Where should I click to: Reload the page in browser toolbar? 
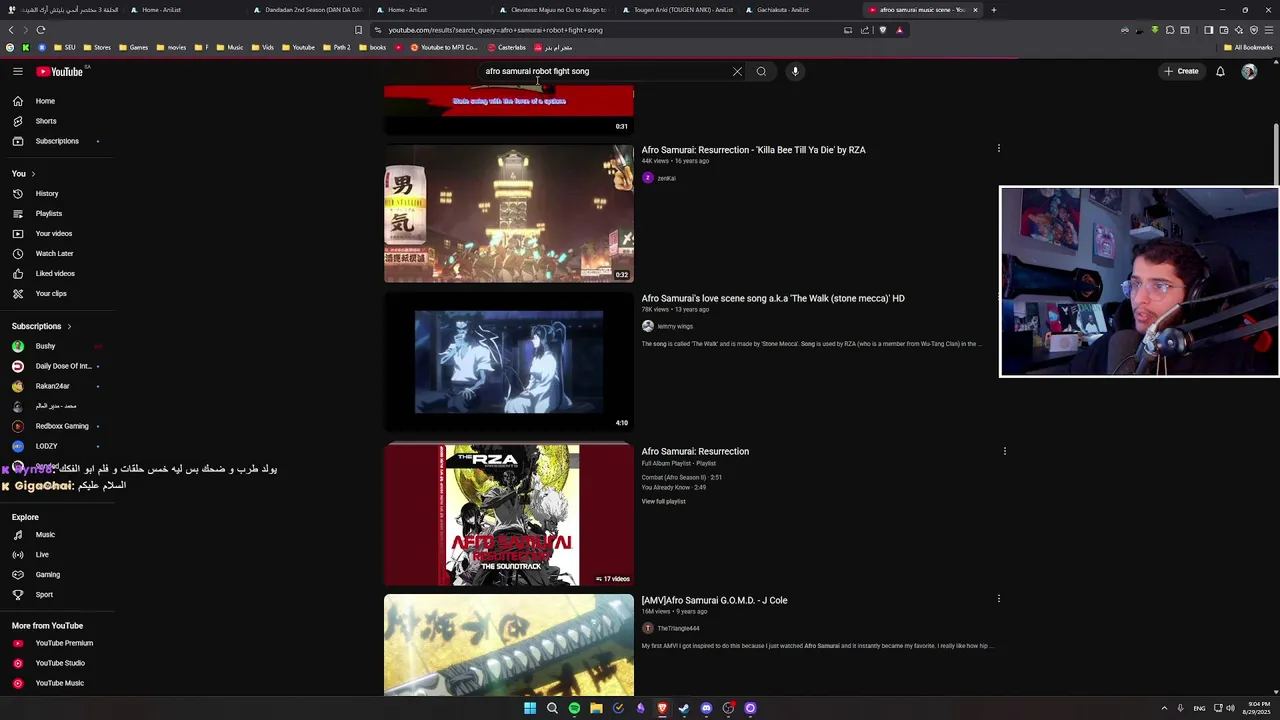[41, 30]
